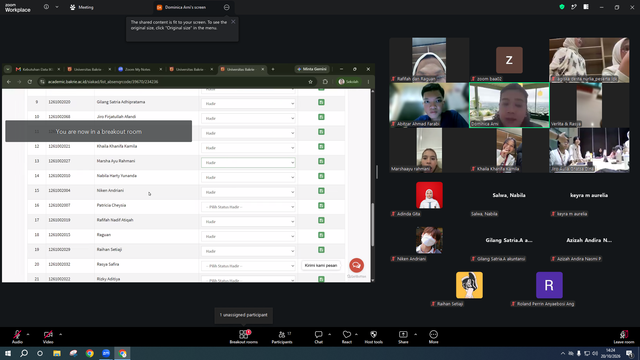Open File Explorer from the taskbar
The height and width of the screenshot is (360, 640).
click(57, 353)
